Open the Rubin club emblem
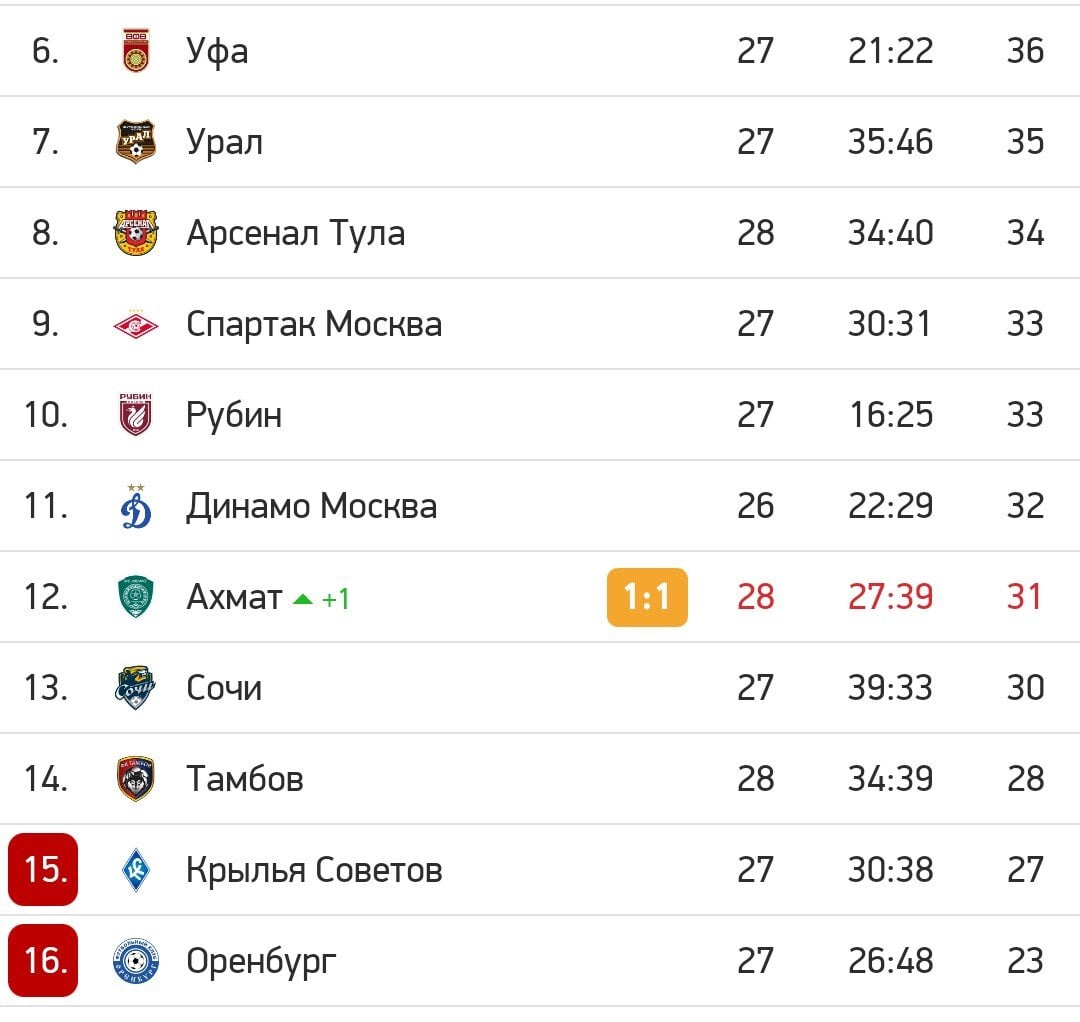The height and width of the screenshot is (1022, 1080). point(136,415)
